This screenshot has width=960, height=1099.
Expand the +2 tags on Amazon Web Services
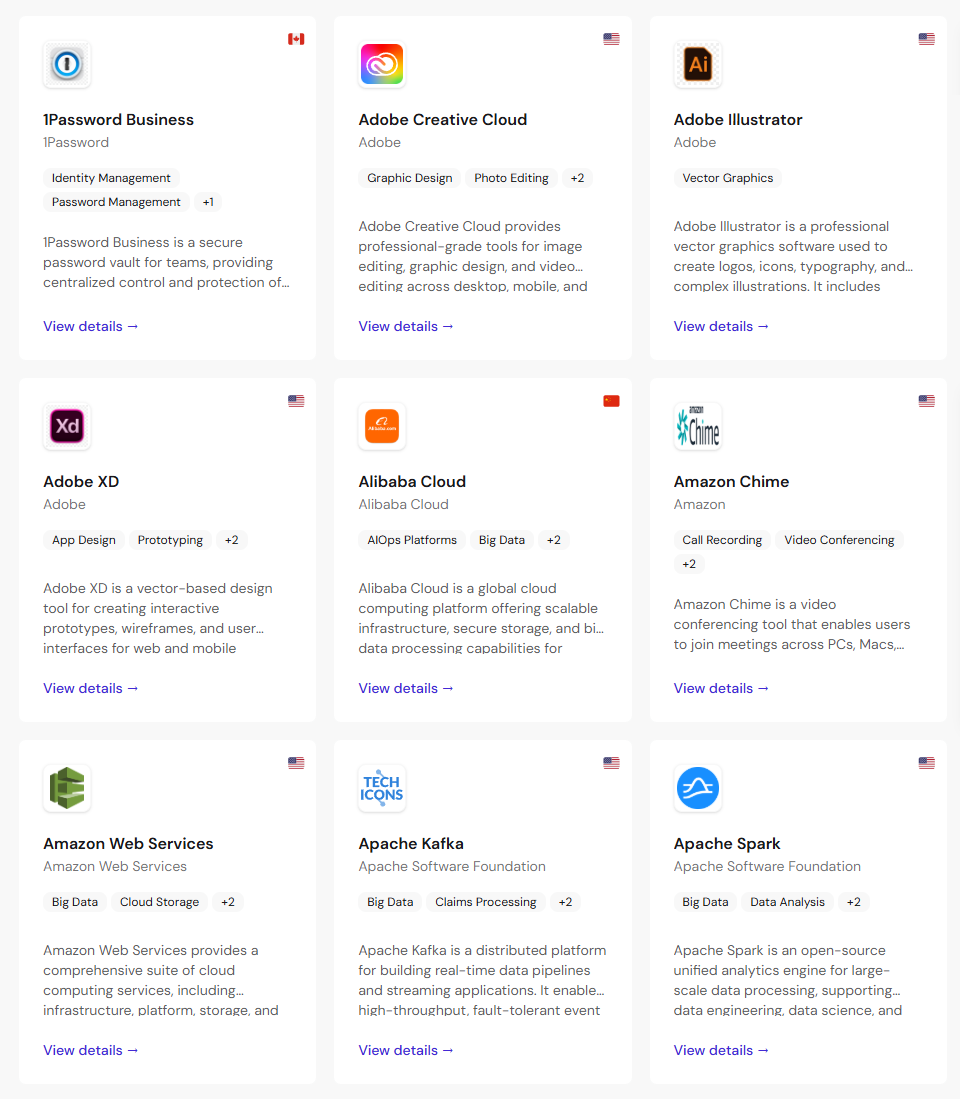click(x=228, y=901)
